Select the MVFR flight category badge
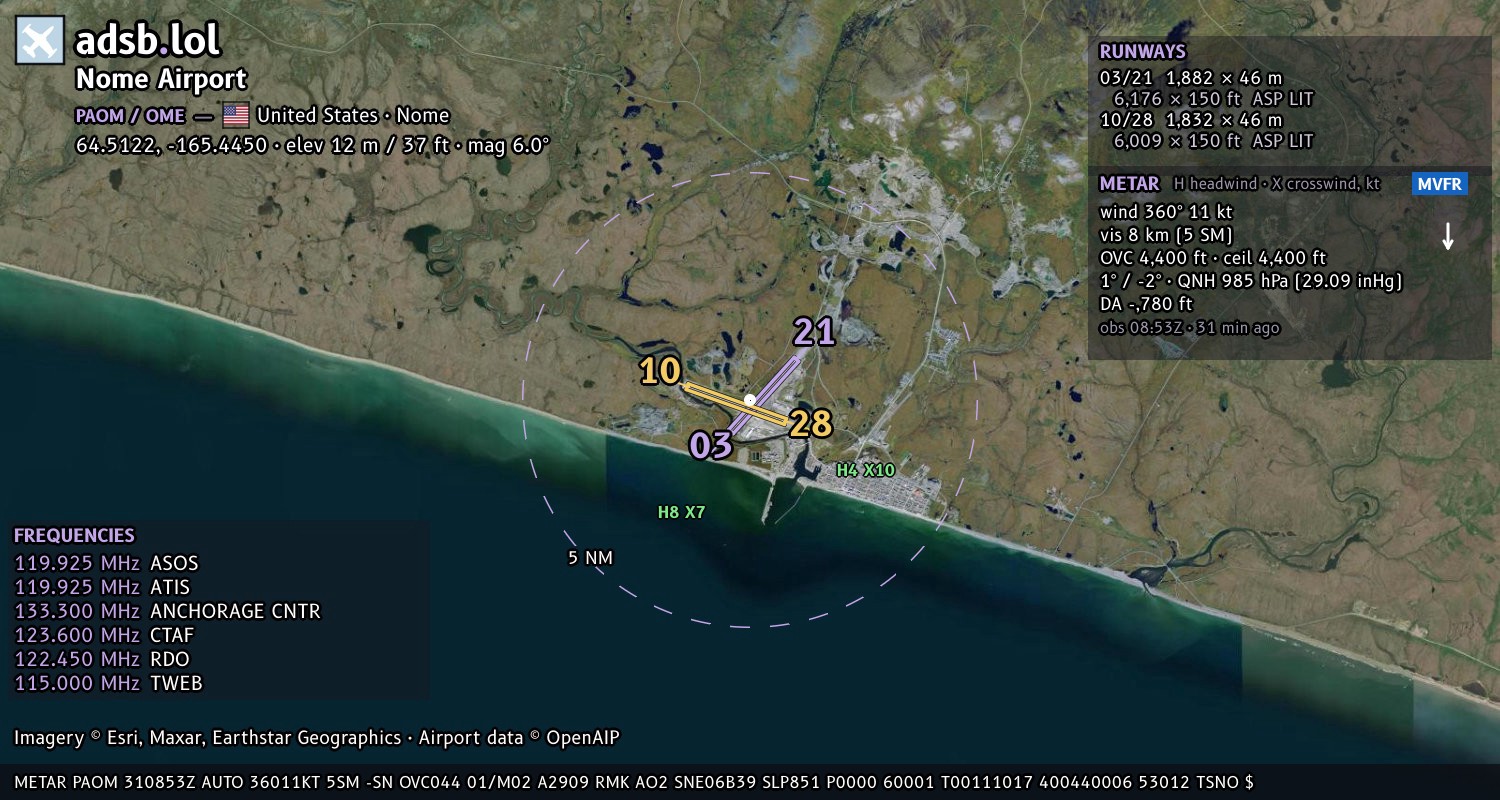The width and height of the screenshot is (1500, 800). point(1440,184)
